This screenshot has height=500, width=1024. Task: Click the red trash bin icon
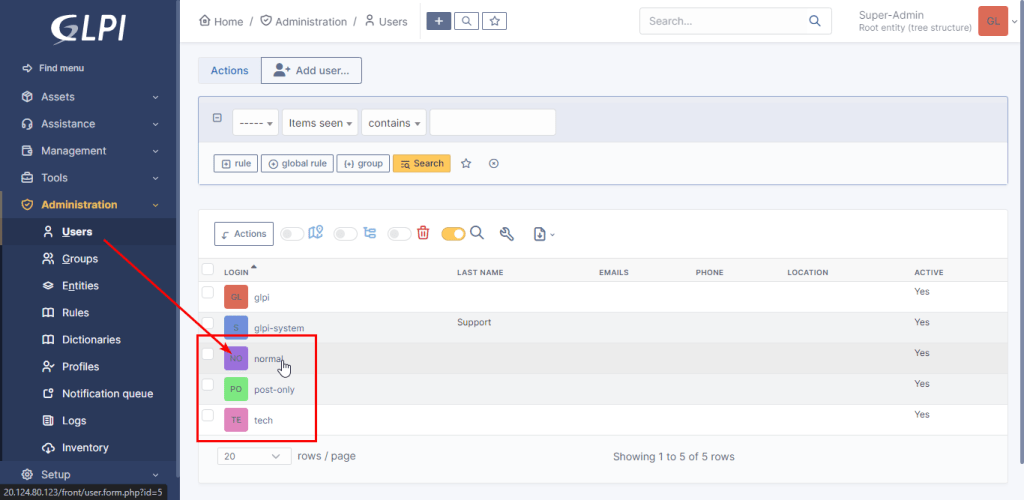pos(423,233)
